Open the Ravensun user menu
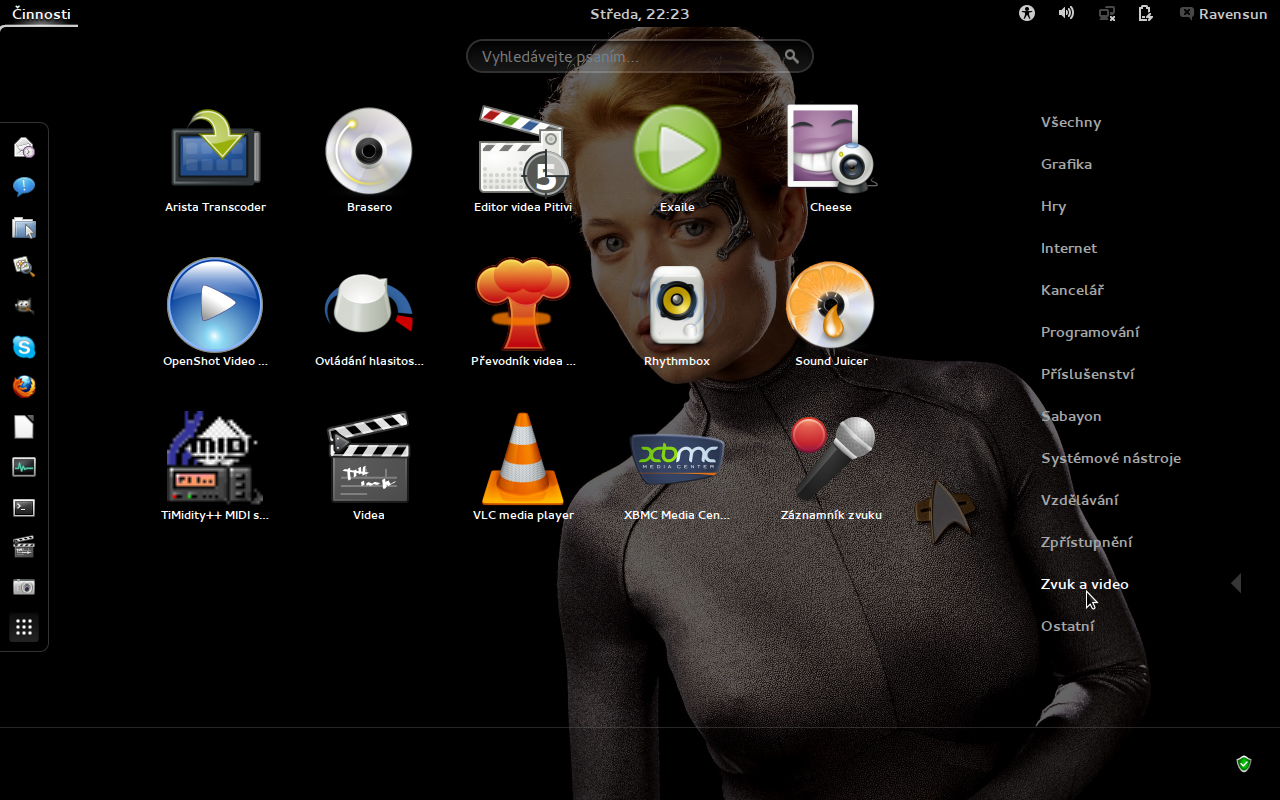 pos(1223,14)
